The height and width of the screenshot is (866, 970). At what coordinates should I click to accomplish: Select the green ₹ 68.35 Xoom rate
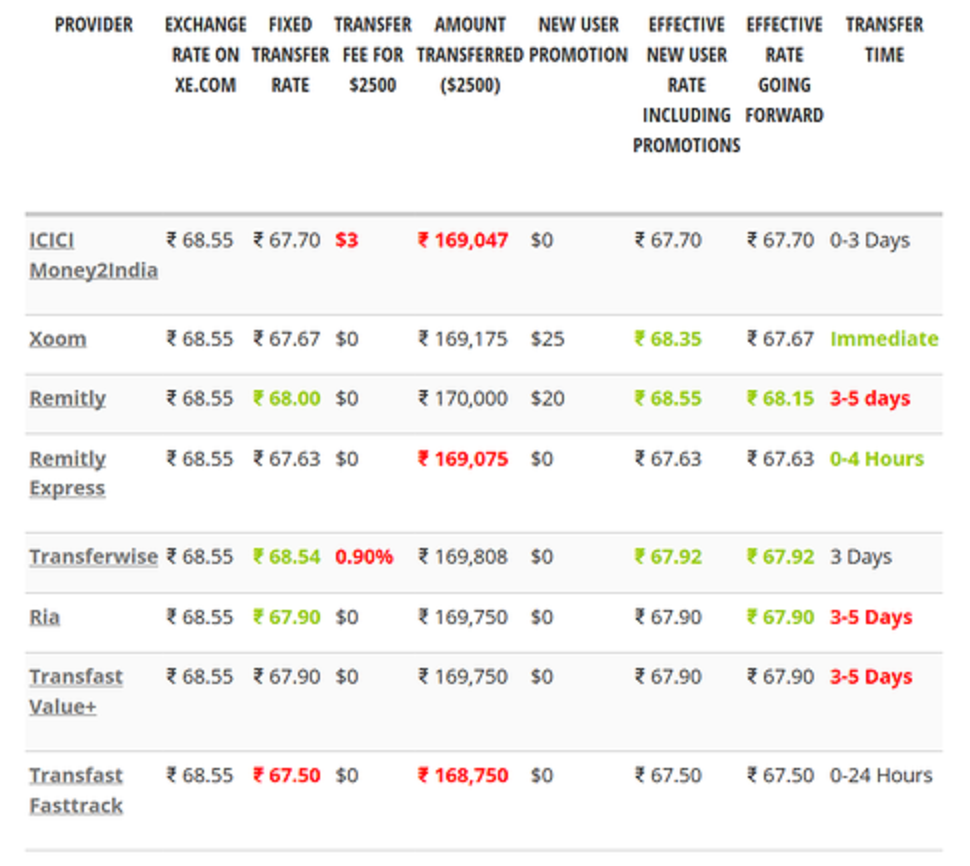[668, 339]
